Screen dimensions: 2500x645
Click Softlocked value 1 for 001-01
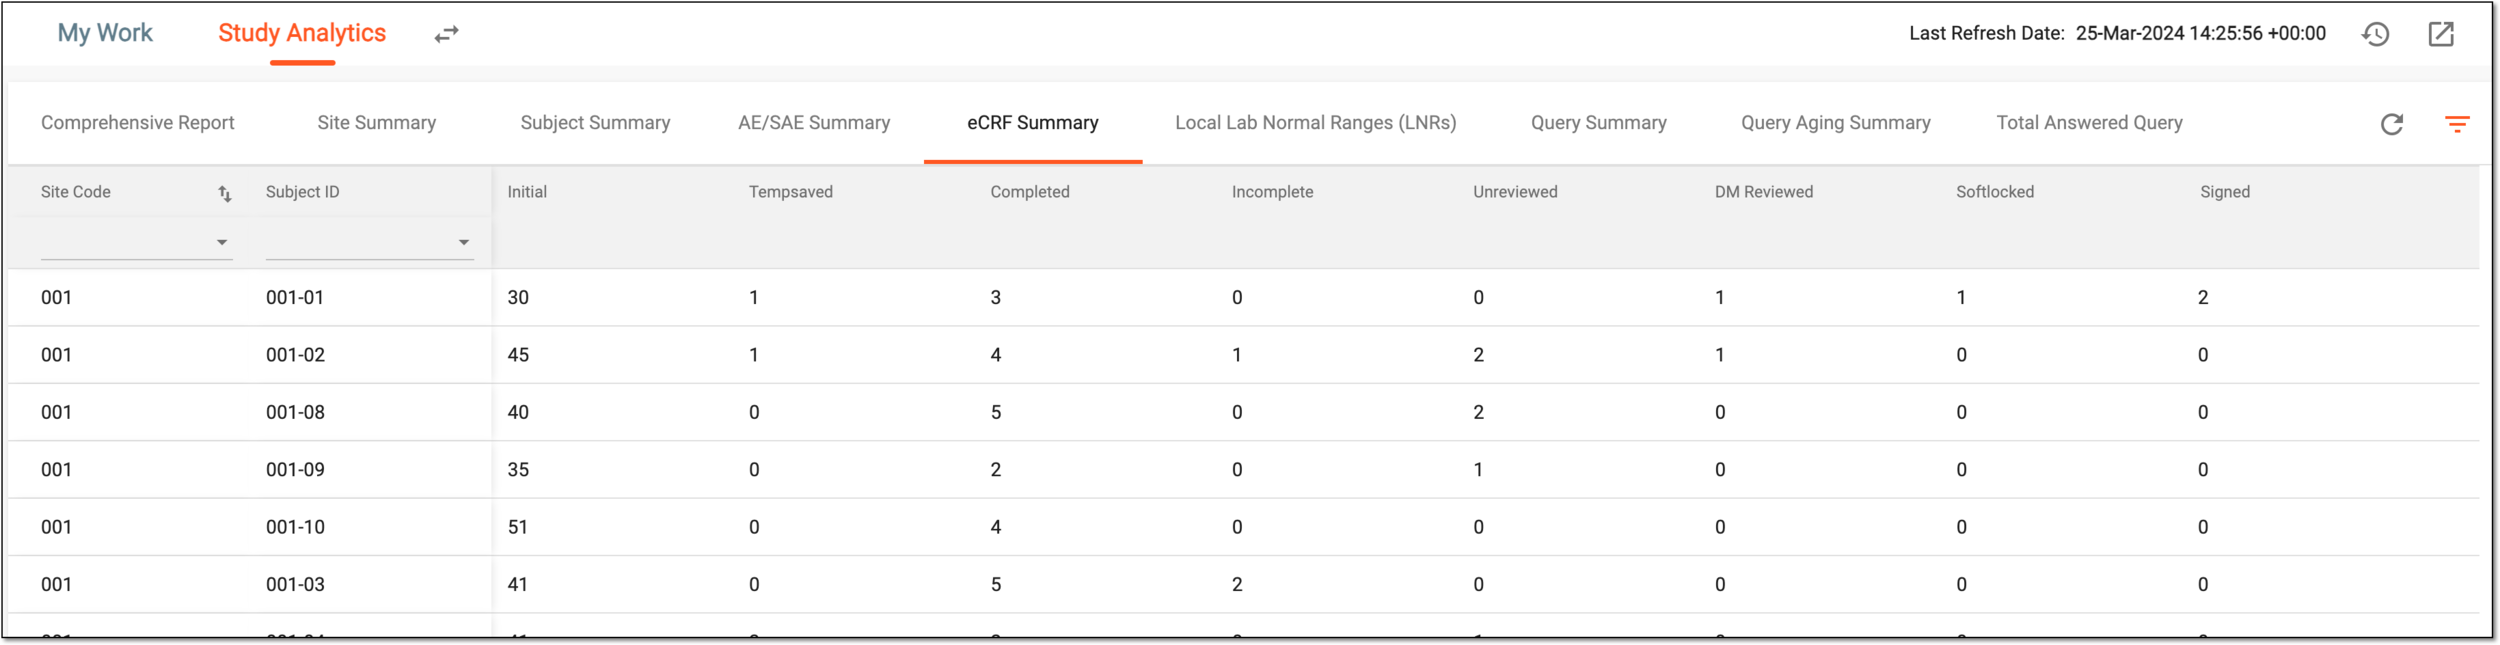pos(1961,298)
